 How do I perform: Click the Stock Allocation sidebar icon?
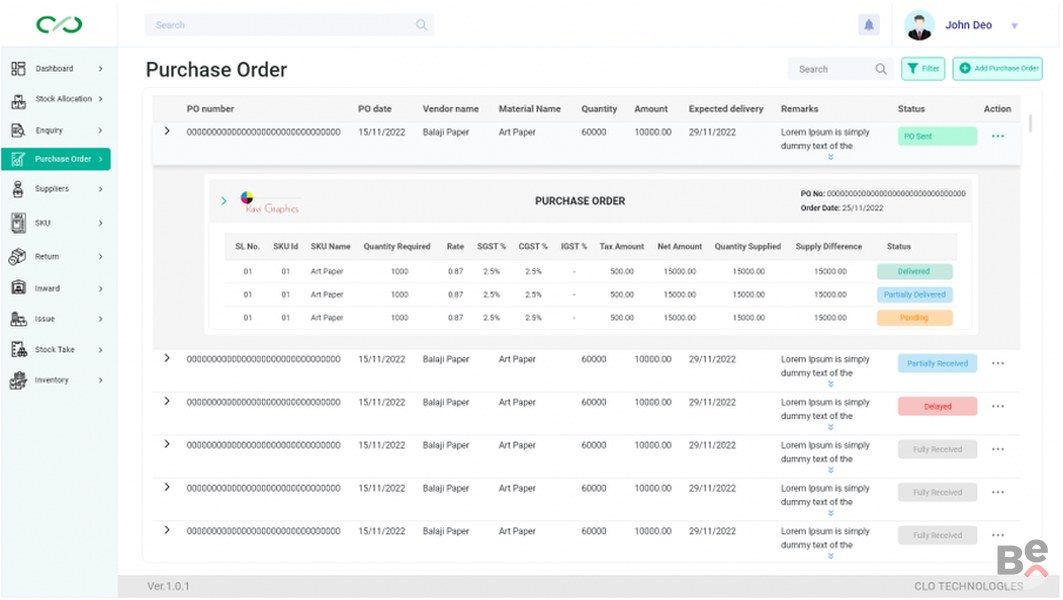pos(18,100)
